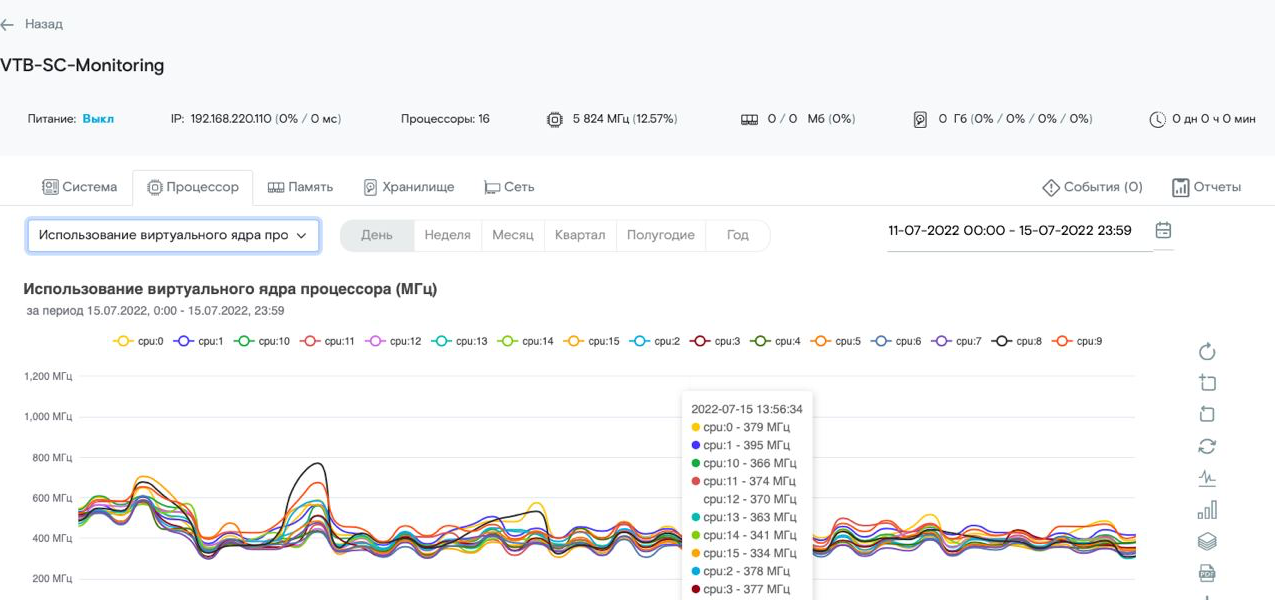Image resolution: width=1275 pixels, height=600 pixels.
Task: Open the calendar date picker
Action: tap(1163, 230)
